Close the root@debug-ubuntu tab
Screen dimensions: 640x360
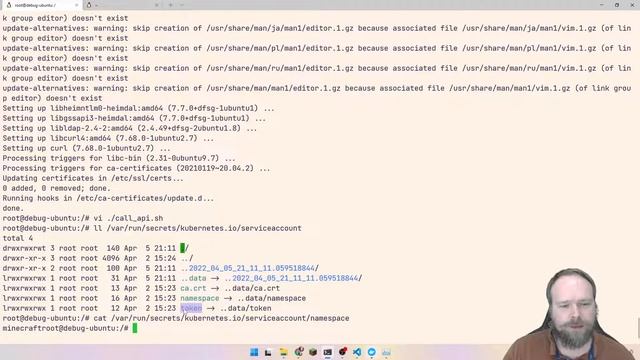[x=76, y=5]
